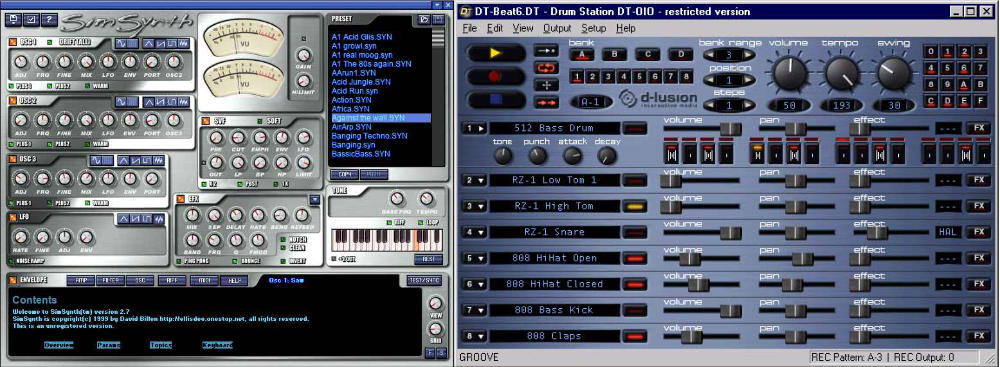Image resolution: width=1000 pixels, height=367 pixels.
Task: Click pan slider handle for 808 HiHat Open
Action: click(x=802, y=259)
